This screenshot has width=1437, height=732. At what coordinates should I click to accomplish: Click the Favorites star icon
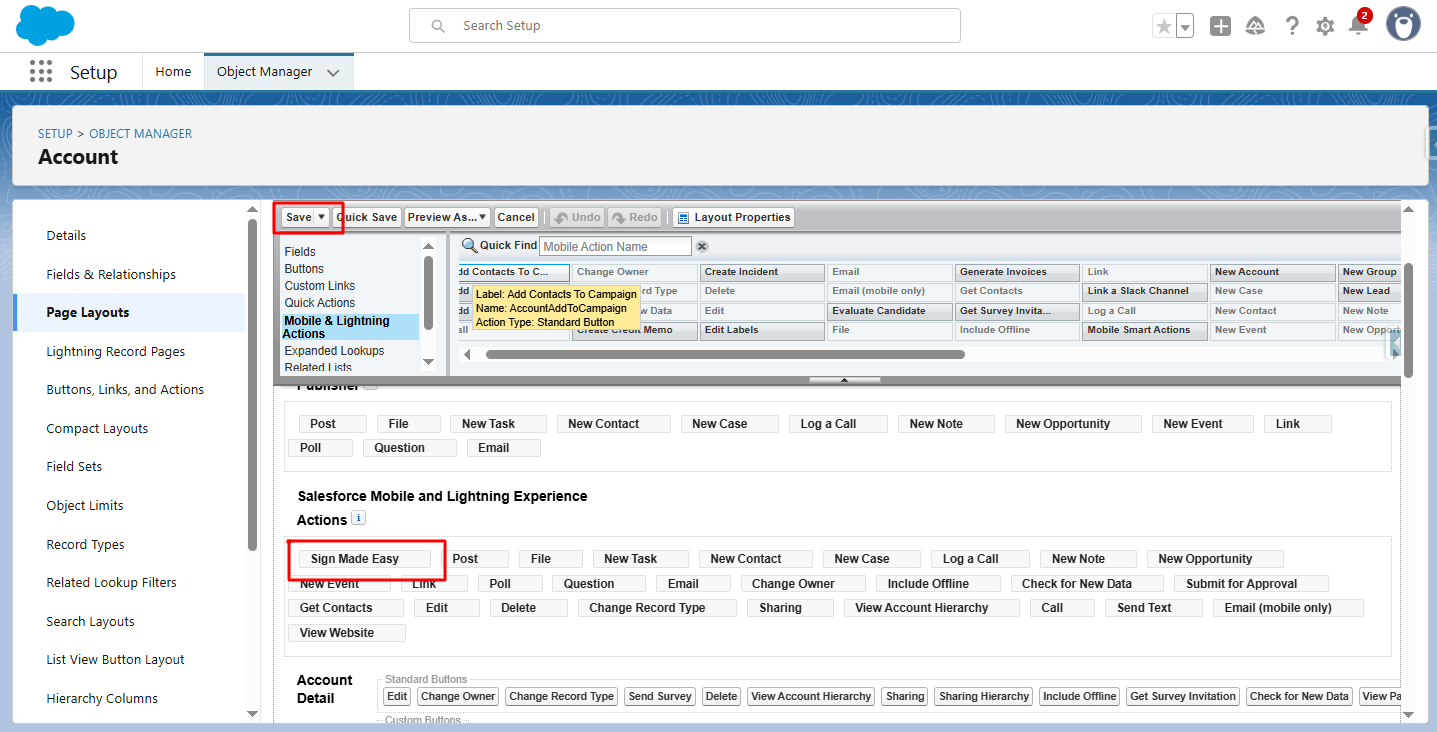[1163, 27]
